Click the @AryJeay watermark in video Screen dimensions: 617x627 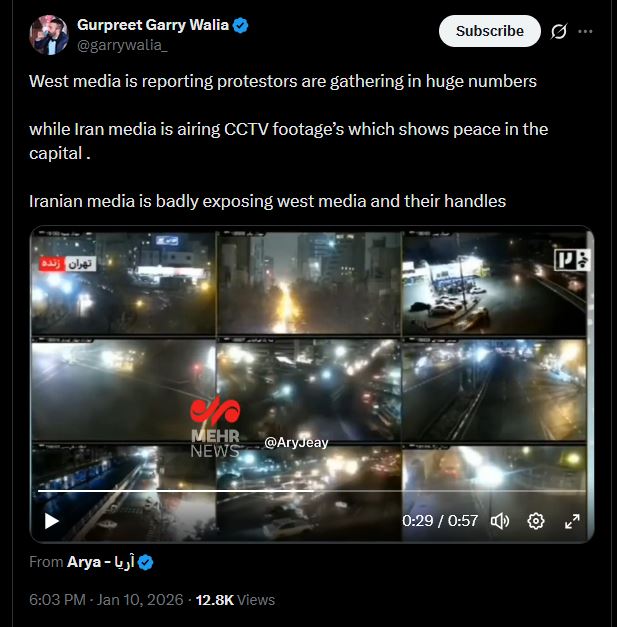(x=296, y=443)
